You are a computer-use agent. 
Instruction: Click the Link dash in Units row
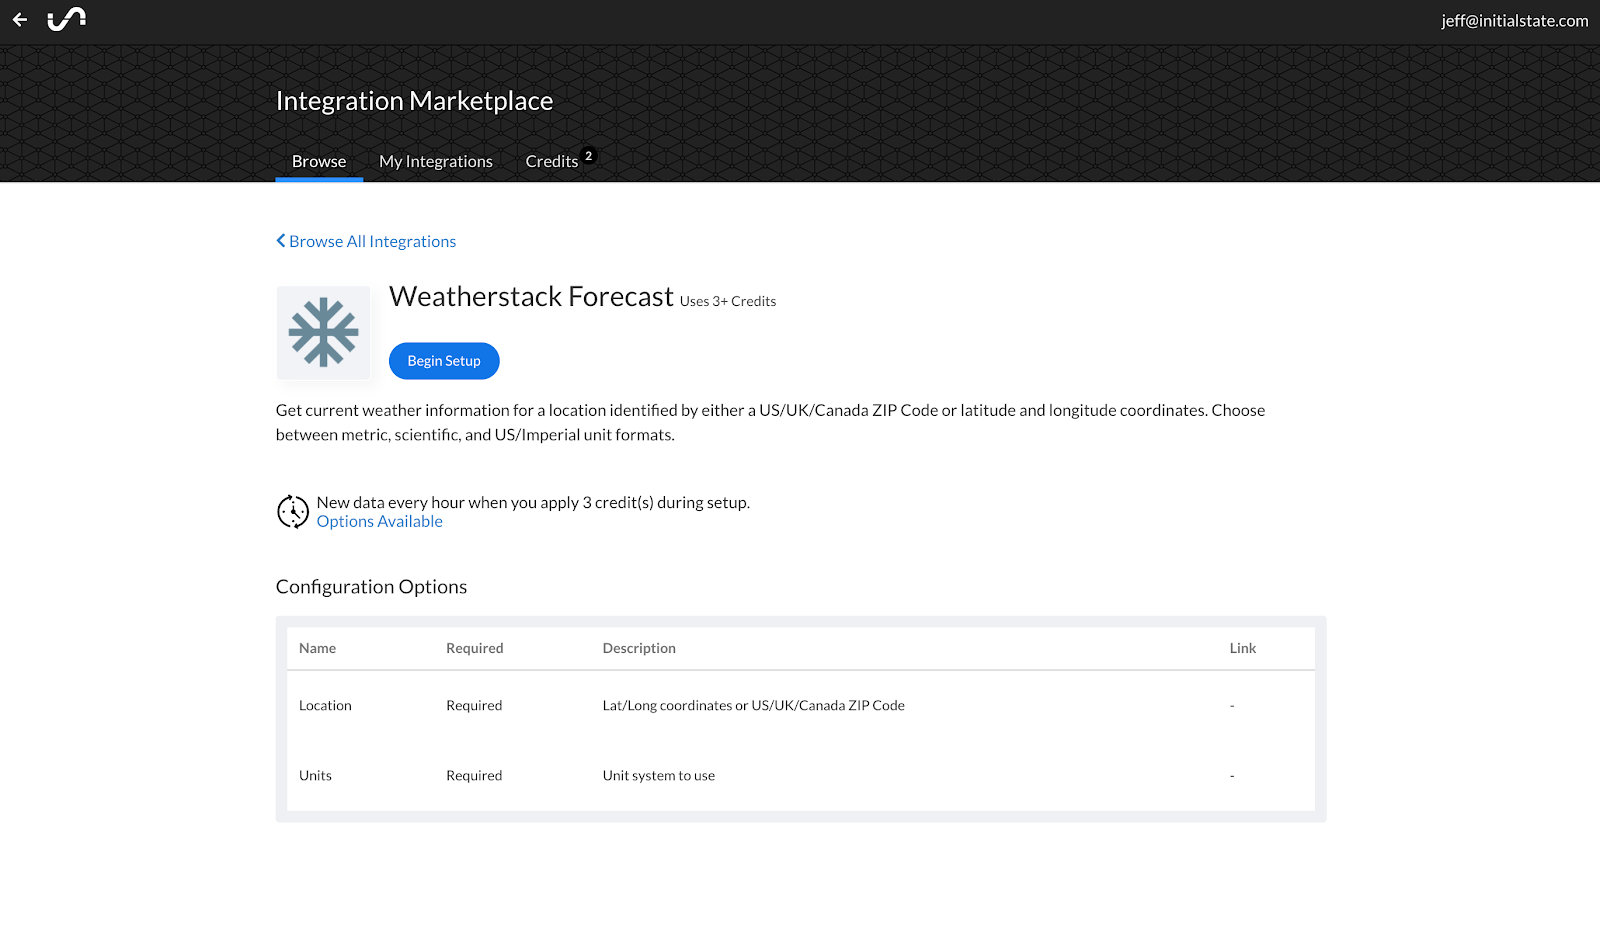(1232, 776)
